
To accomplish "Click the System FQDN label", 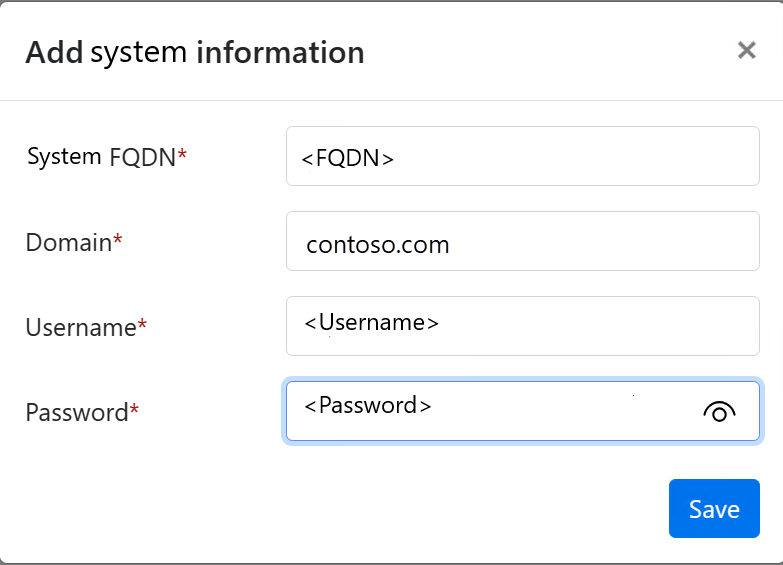I will tap(101, 157).
